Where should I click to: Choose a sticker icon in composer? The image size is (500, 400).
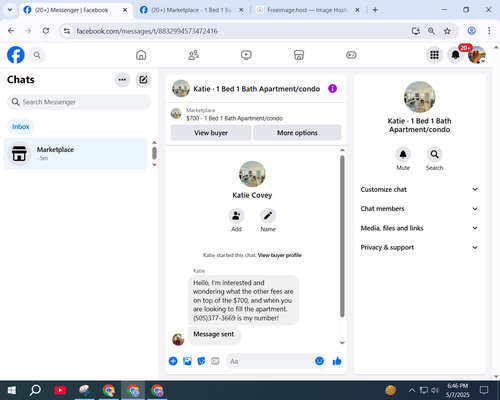pyautogui.click(x=201, y=361)
